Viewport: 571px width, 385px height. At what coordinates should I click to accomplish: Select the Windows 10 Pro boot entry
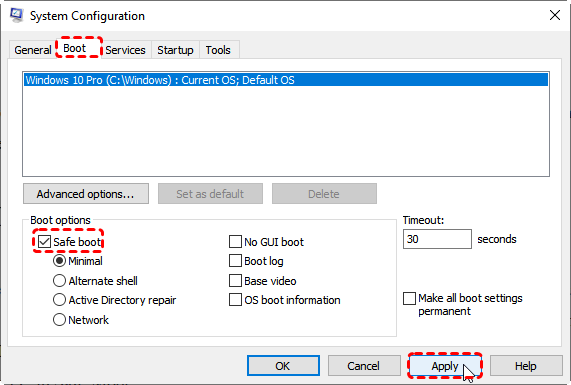(x=286, y=80)
